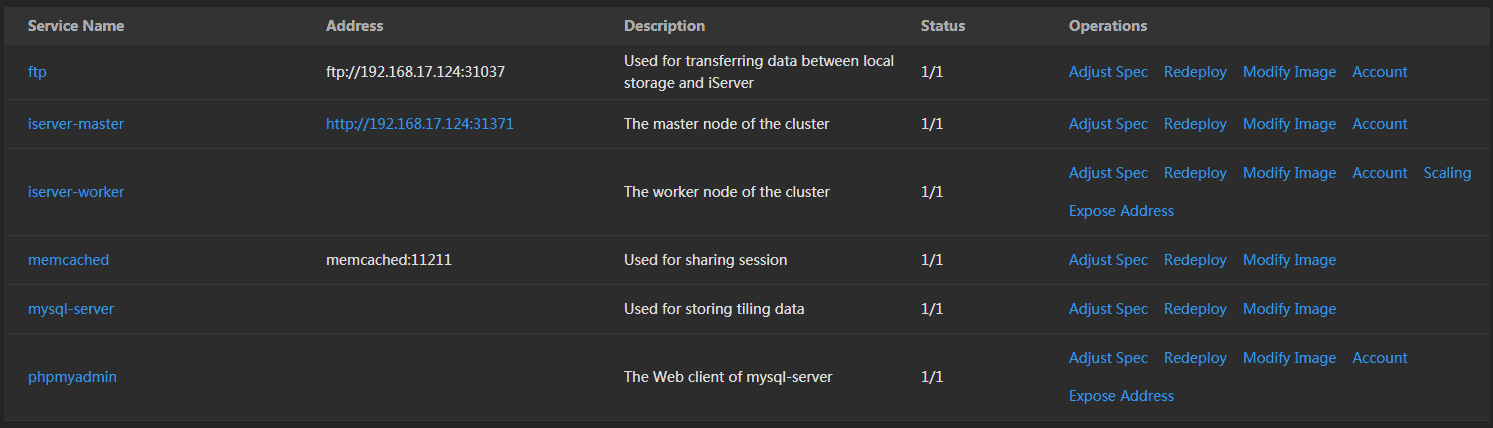Open the mysql-server service link
1493x428 pixels.
(x=71, y=309)
